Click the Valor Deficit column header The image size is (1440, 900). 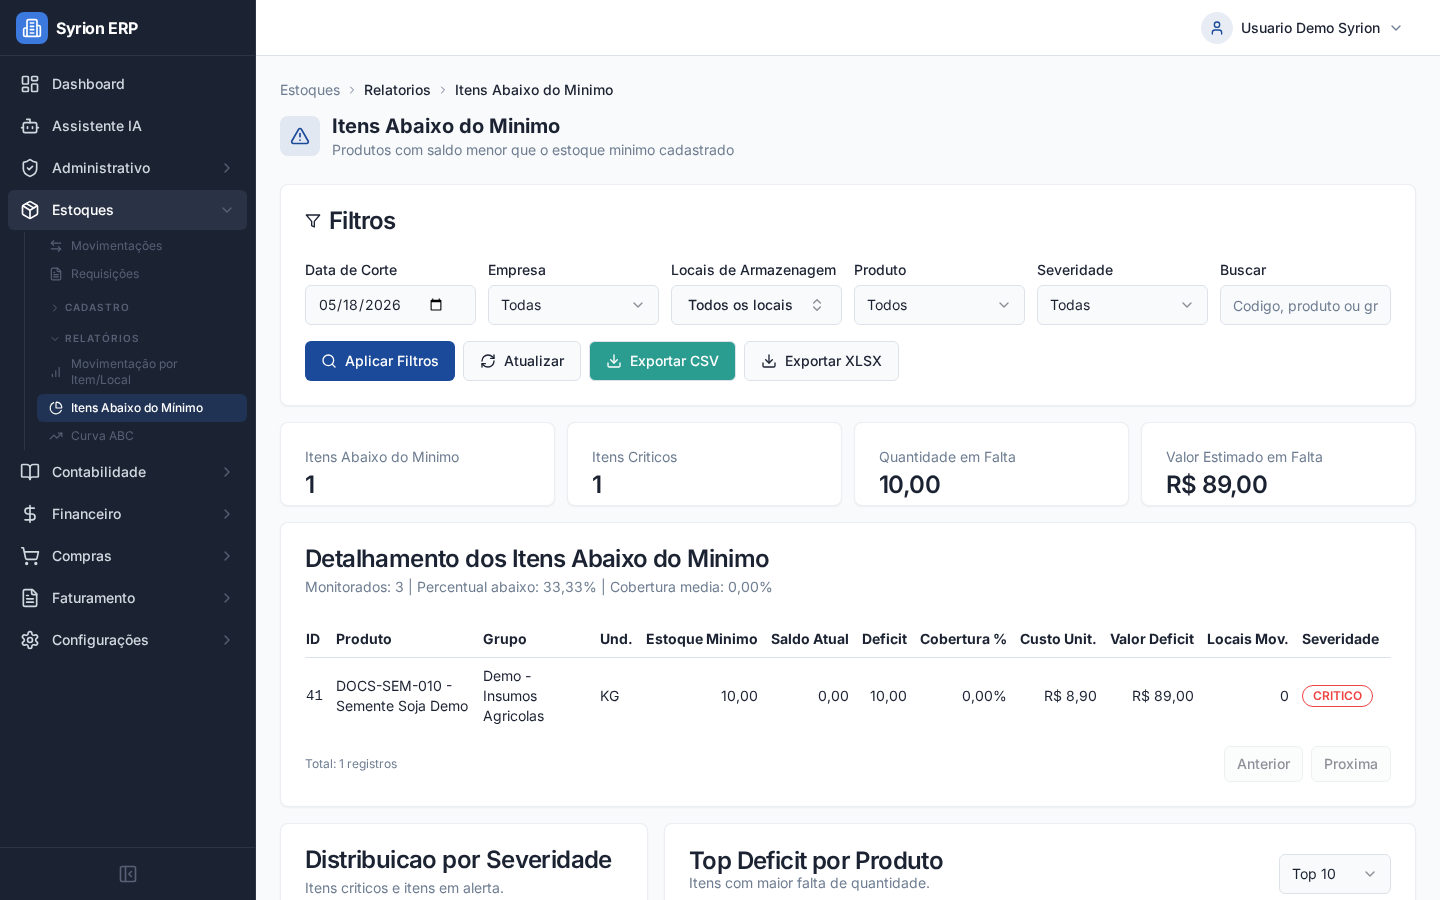tap(1152, 639)
